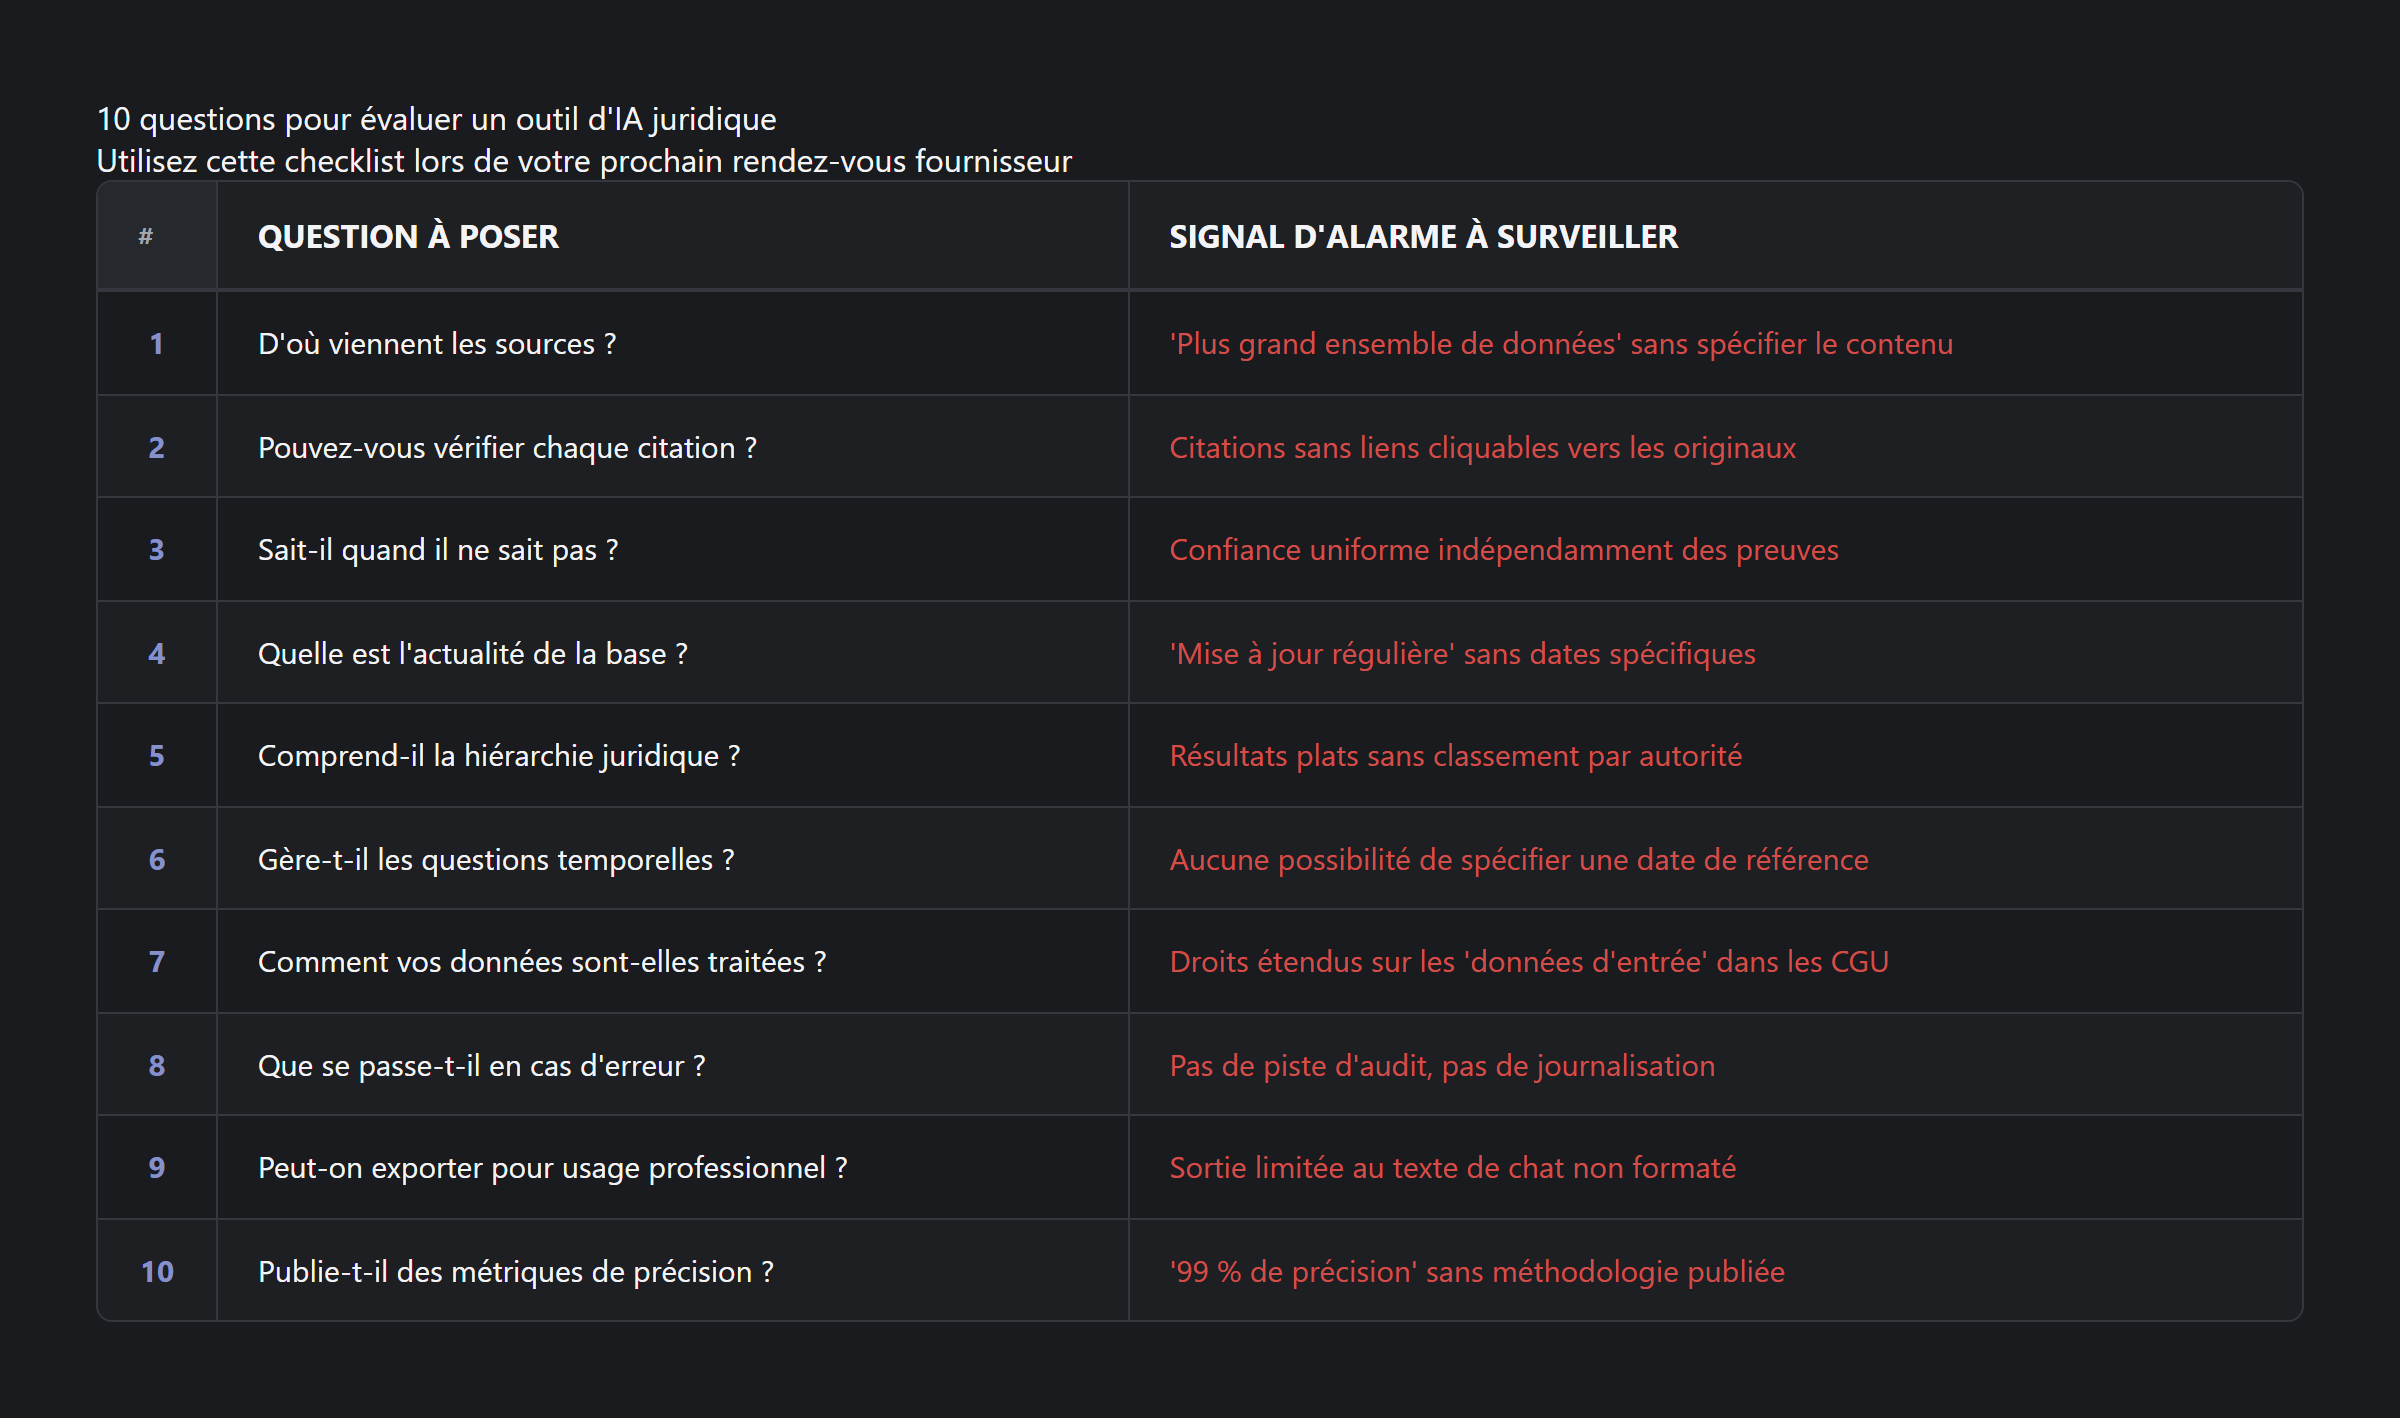
Task: Click row number 10
Action: (x=157, y=1272)
